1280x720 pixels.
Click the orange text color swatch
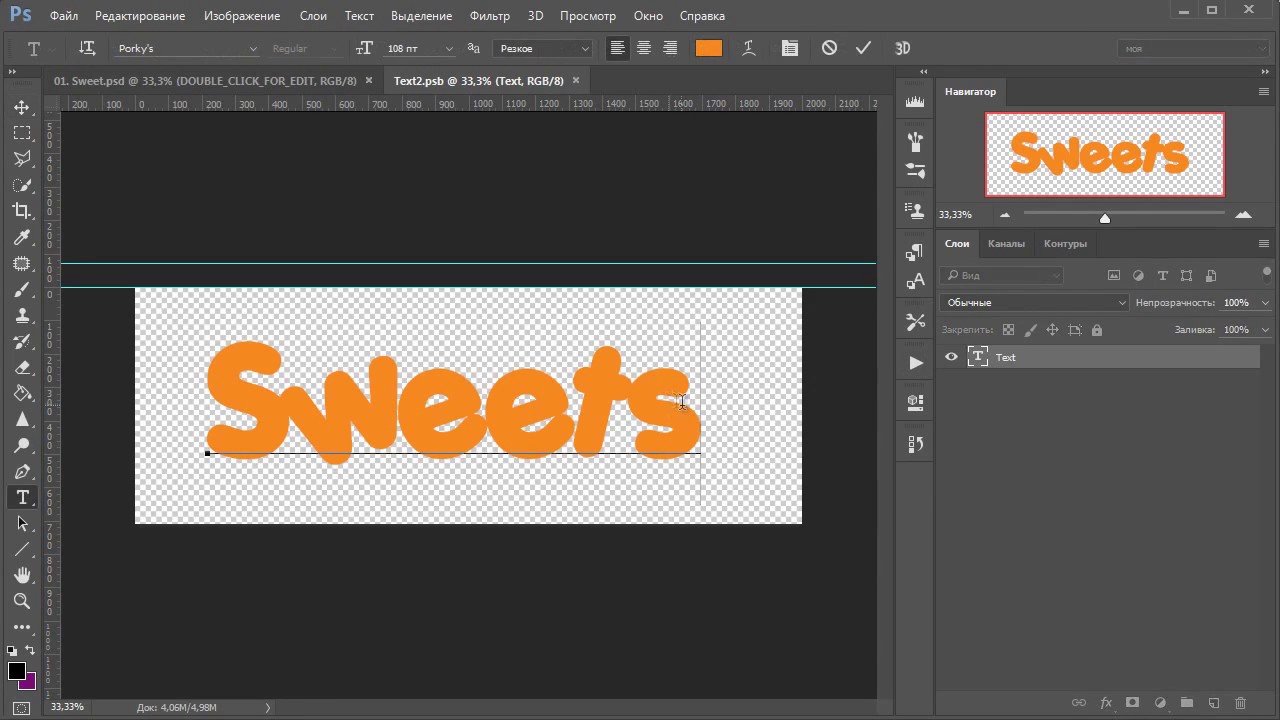point(708,48)
